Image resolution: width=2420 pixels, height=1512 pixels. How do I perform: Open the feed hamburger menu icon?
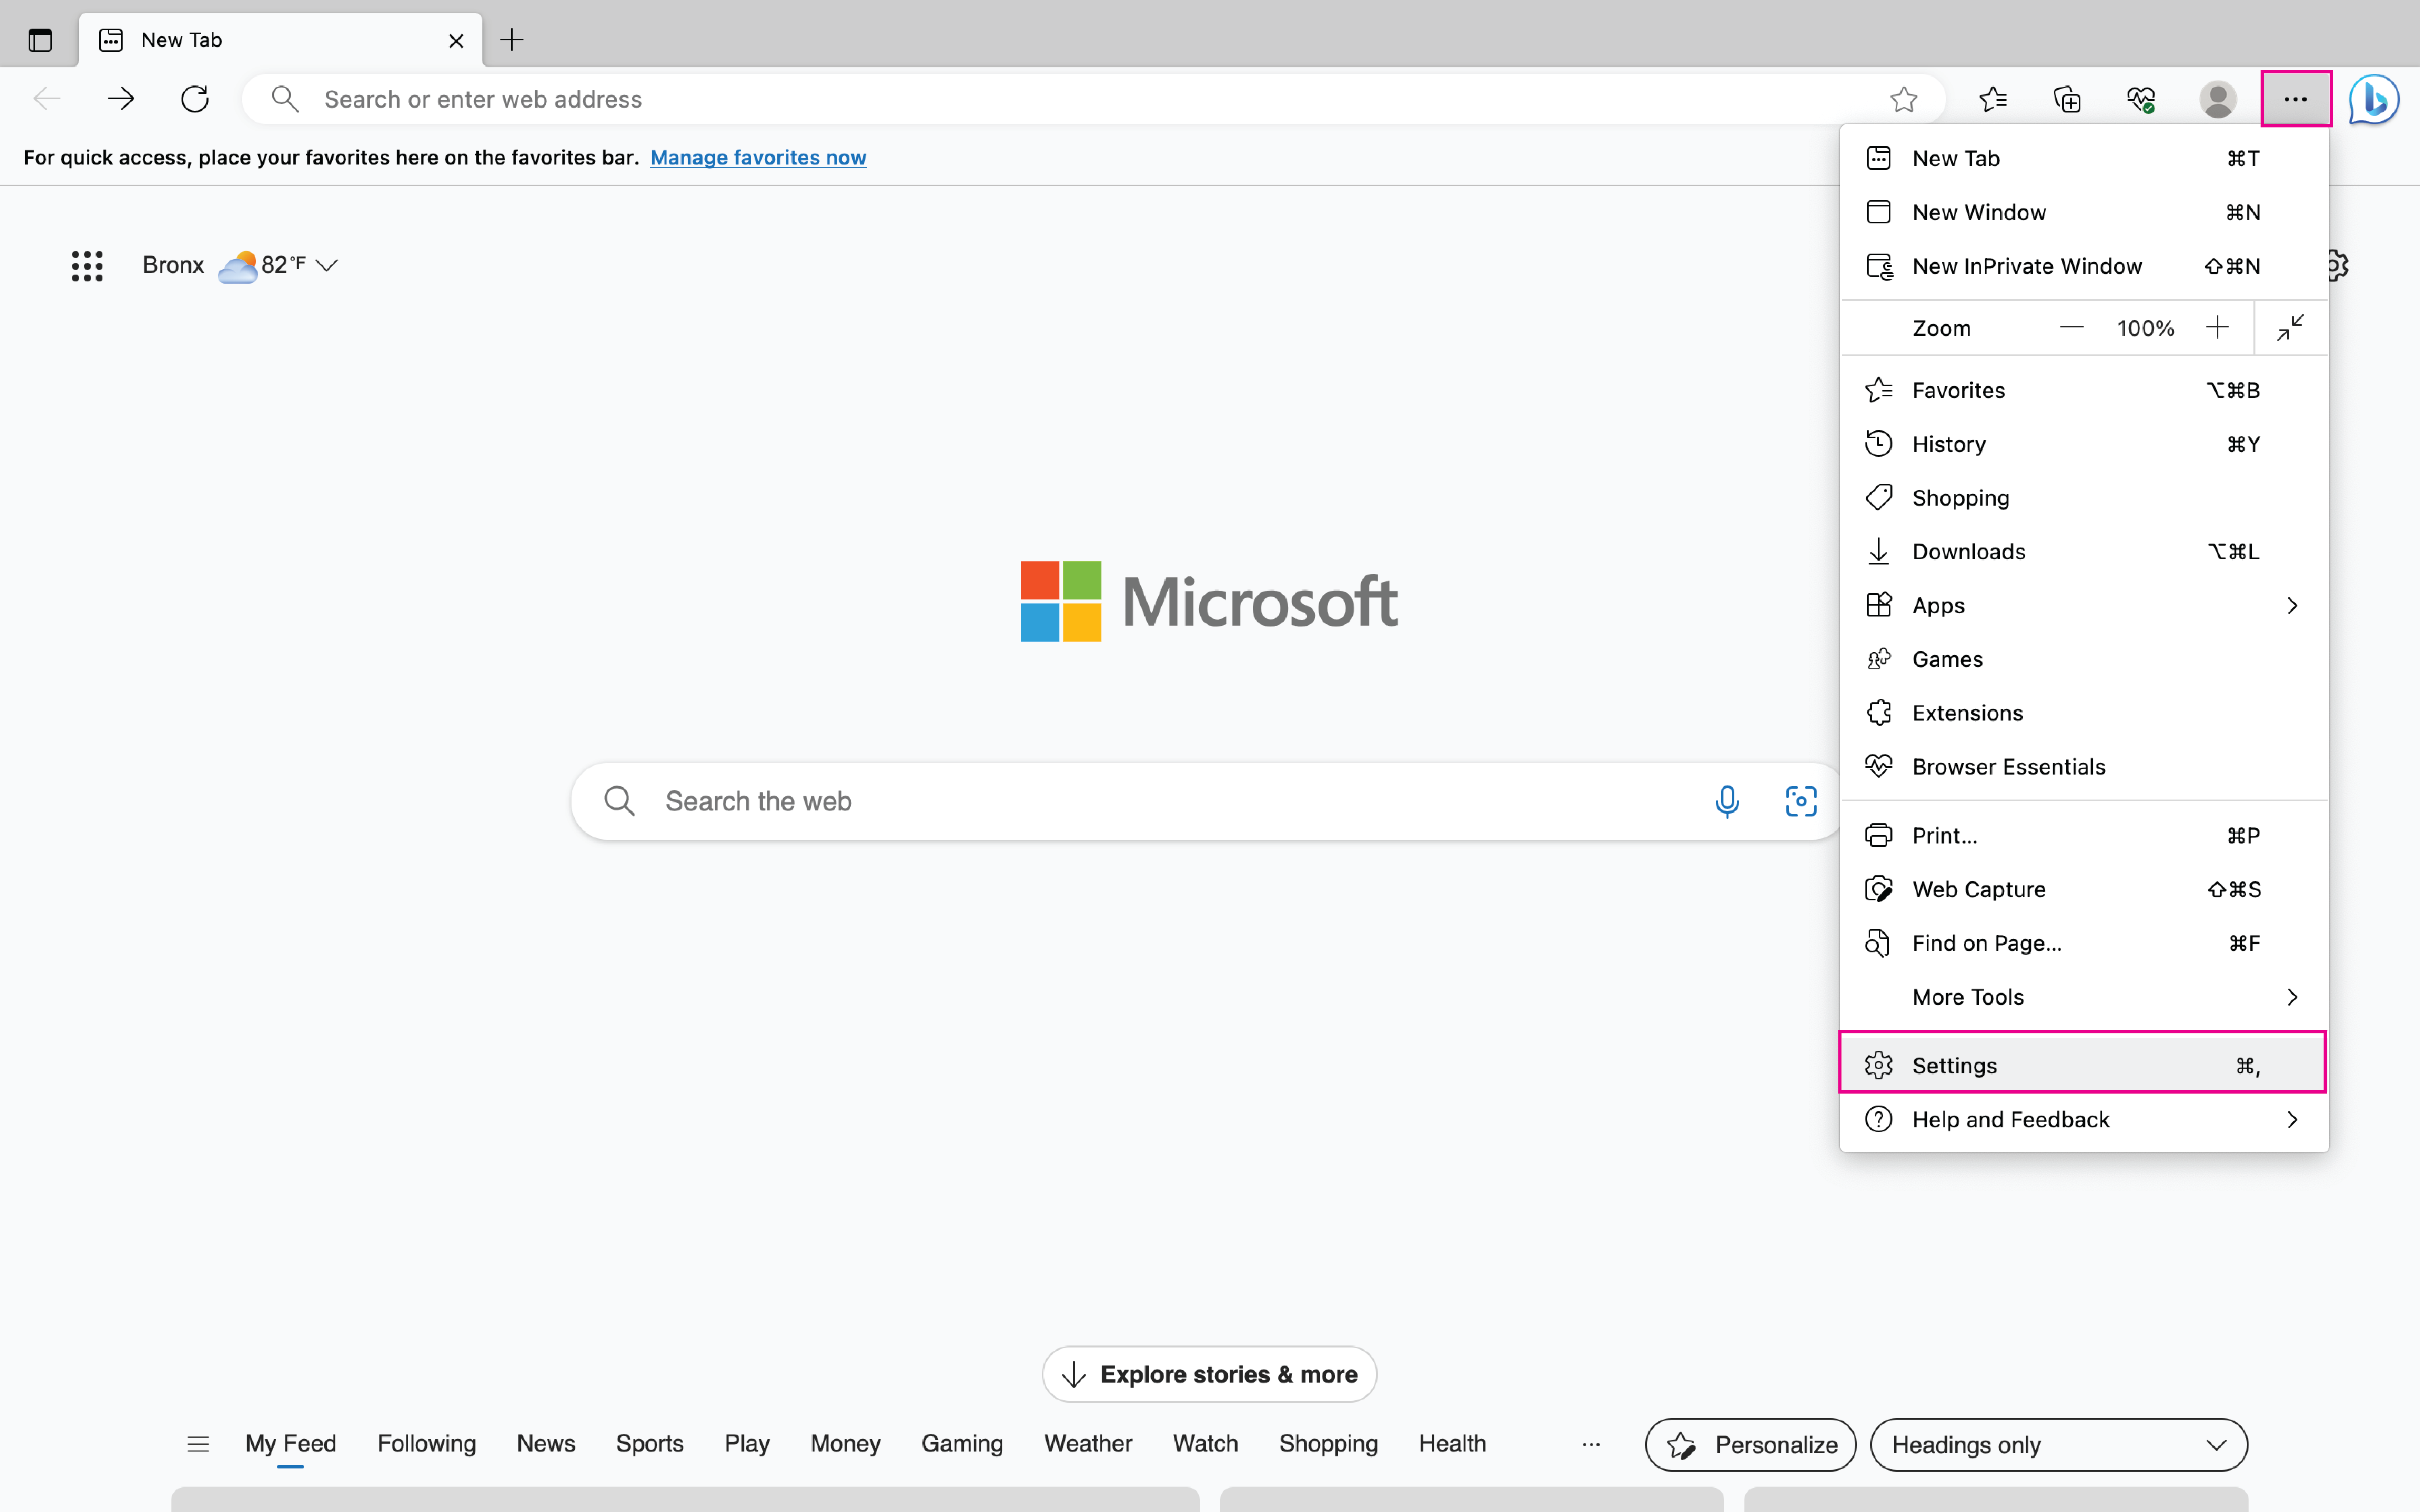click(x=198, y=1443)
